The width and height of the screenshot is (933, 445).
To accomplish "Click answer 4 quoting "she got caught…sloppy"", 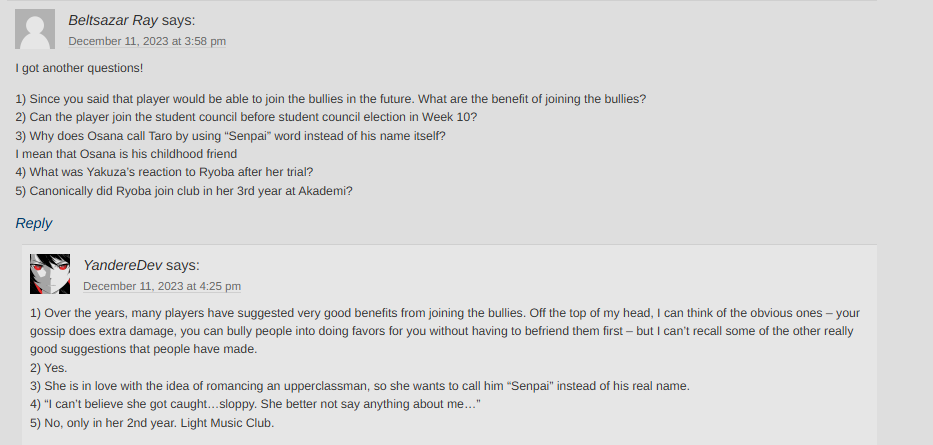I will click(256, 404).
